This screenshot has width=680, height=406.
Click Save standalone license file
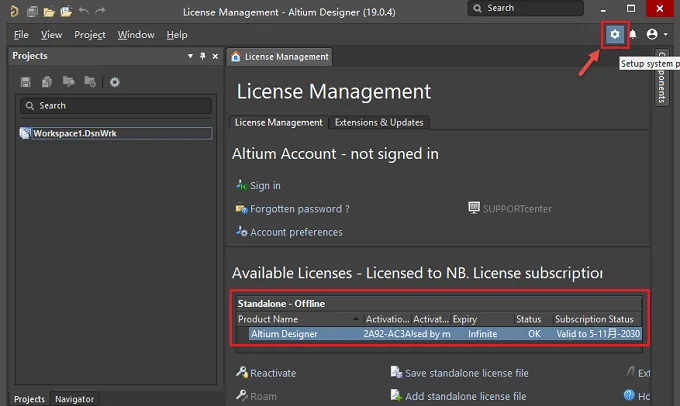[x=467, y=373]
